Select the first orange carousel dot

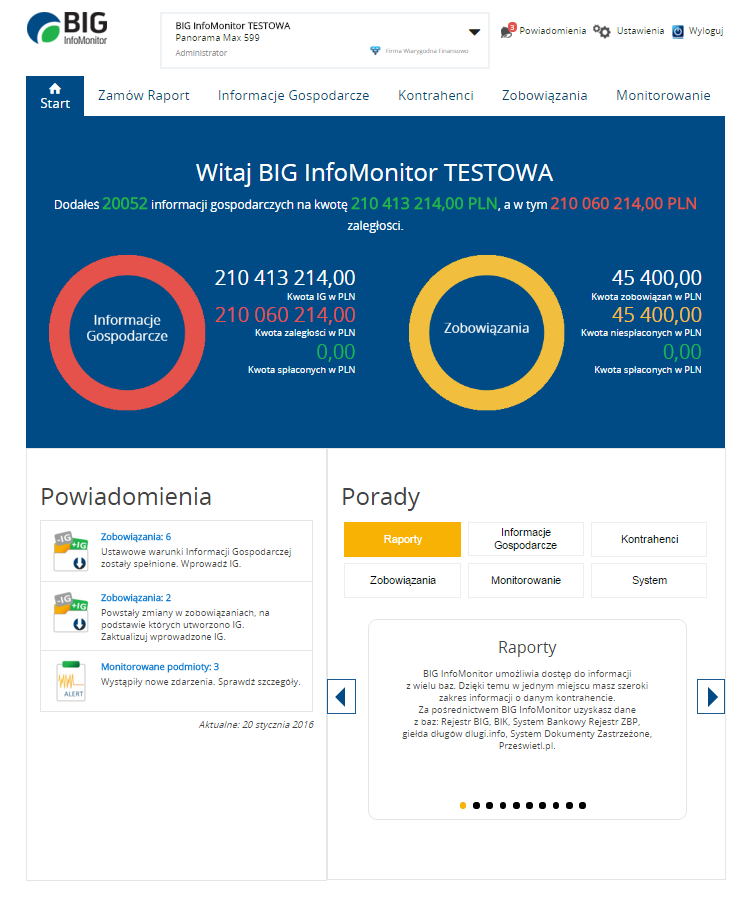click(x=463, y=805)
